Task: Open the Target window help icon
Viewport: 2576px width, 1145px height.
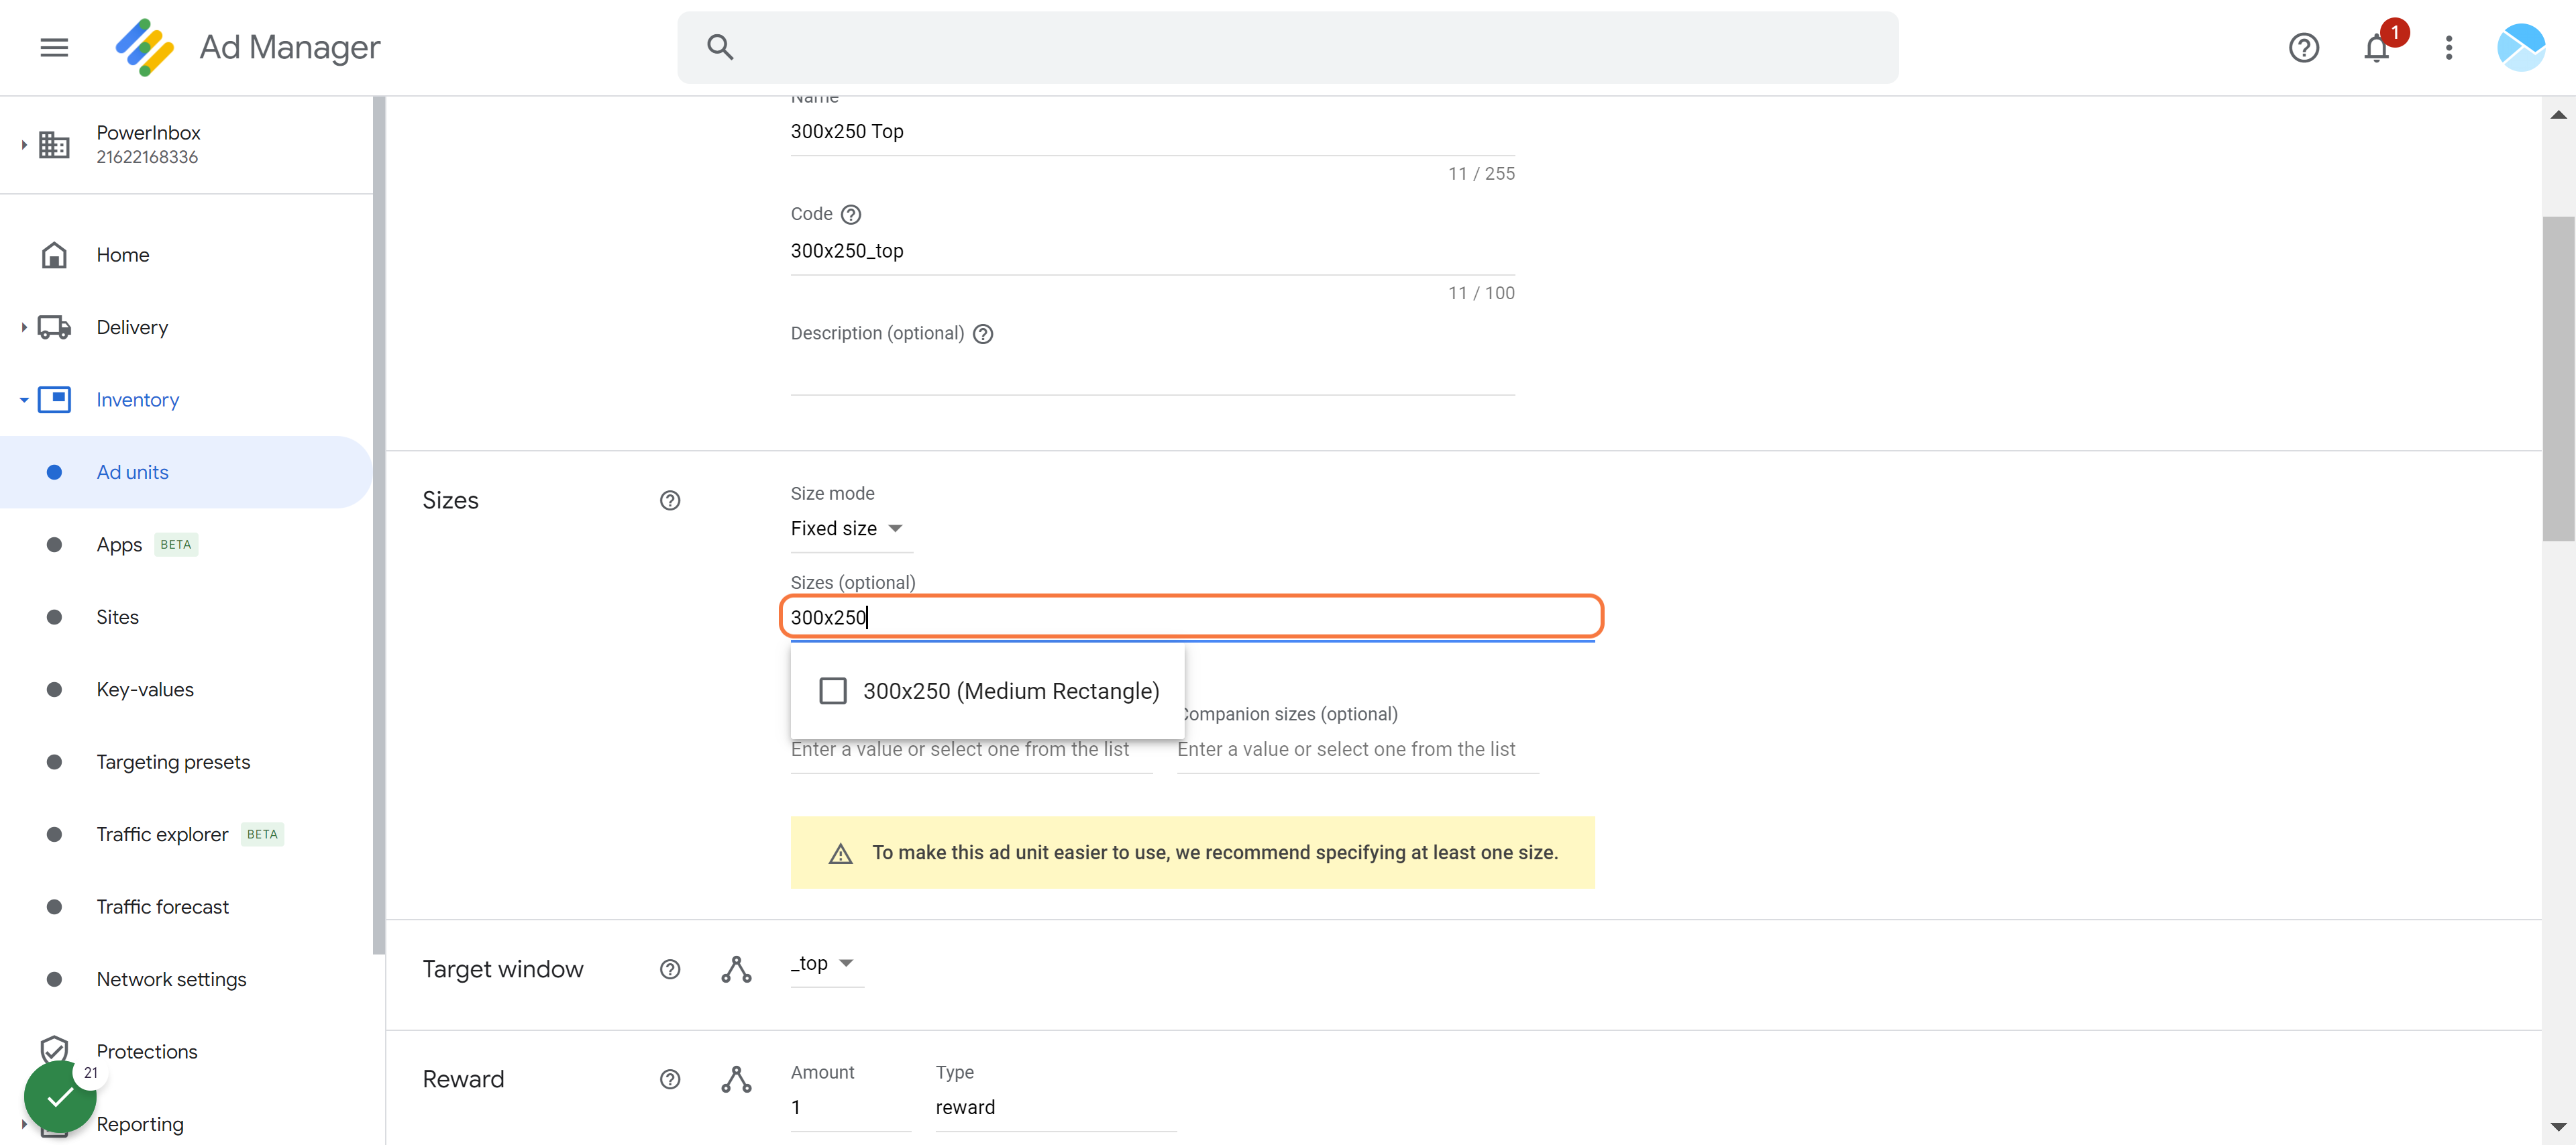Action: (x=670, y=969)
